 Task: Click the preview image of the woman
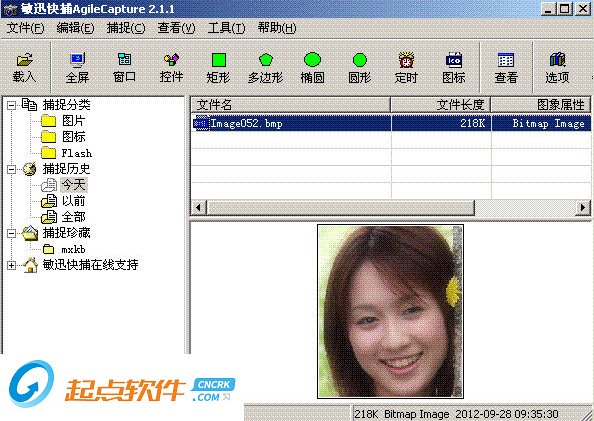[x=391, y=311]
